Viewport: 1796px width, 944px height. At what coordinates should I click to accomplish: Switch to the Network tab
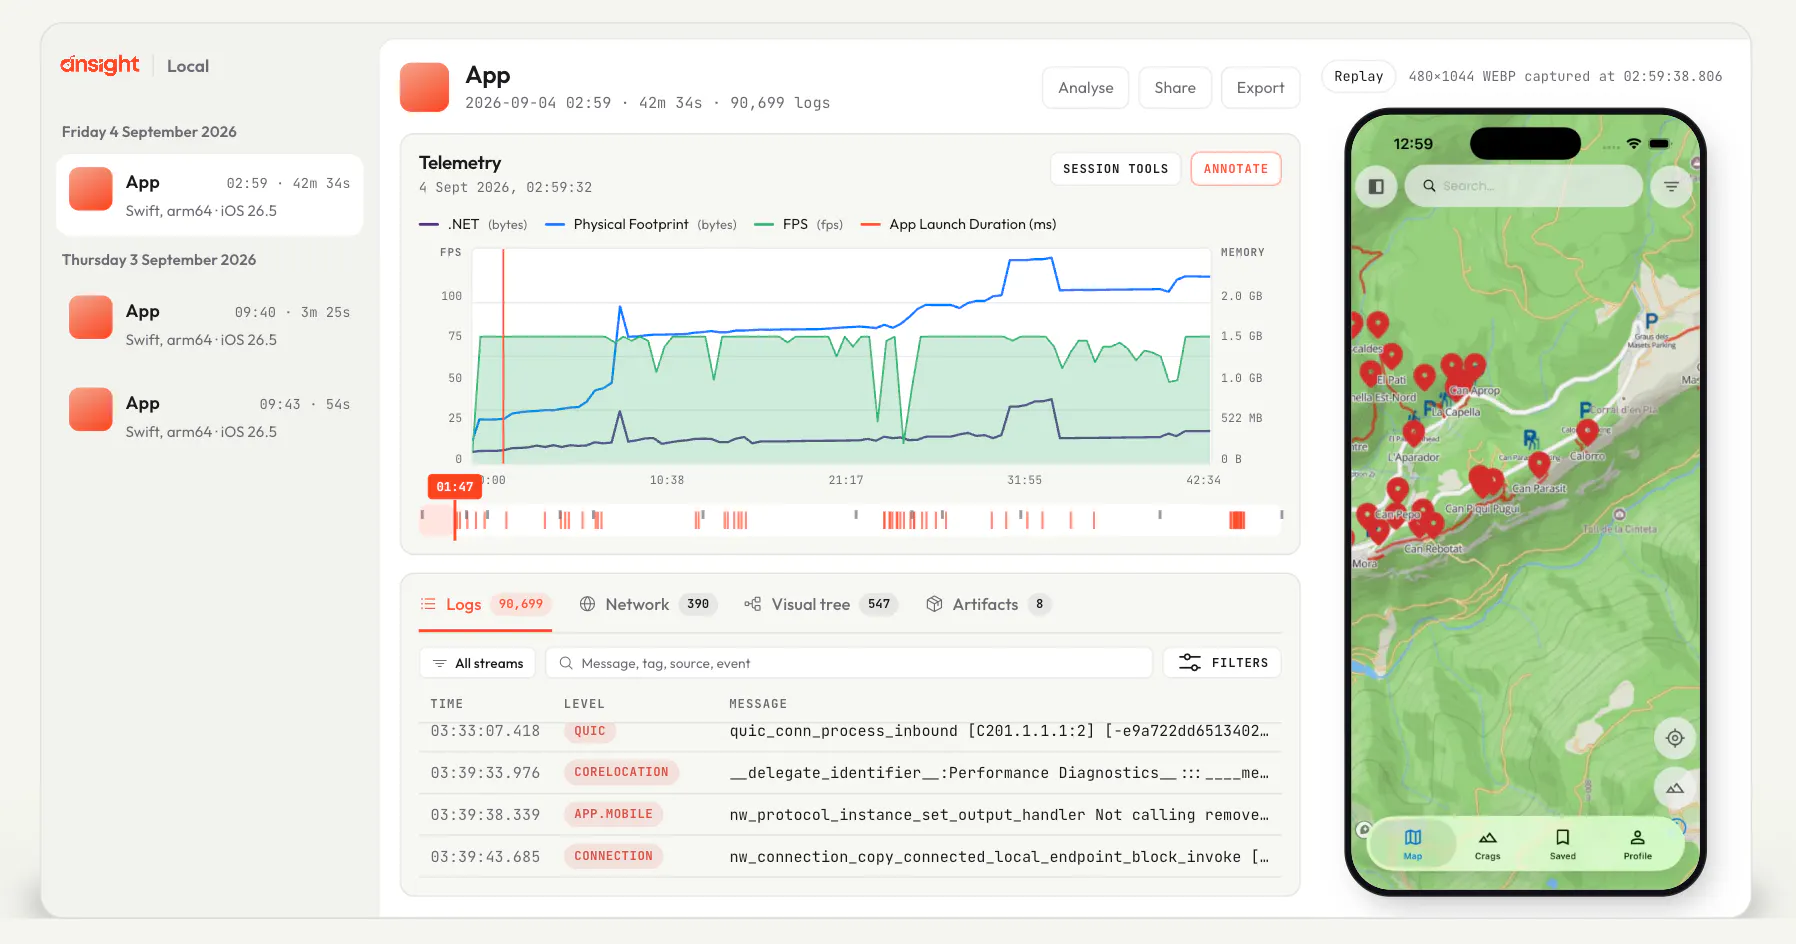648,604
